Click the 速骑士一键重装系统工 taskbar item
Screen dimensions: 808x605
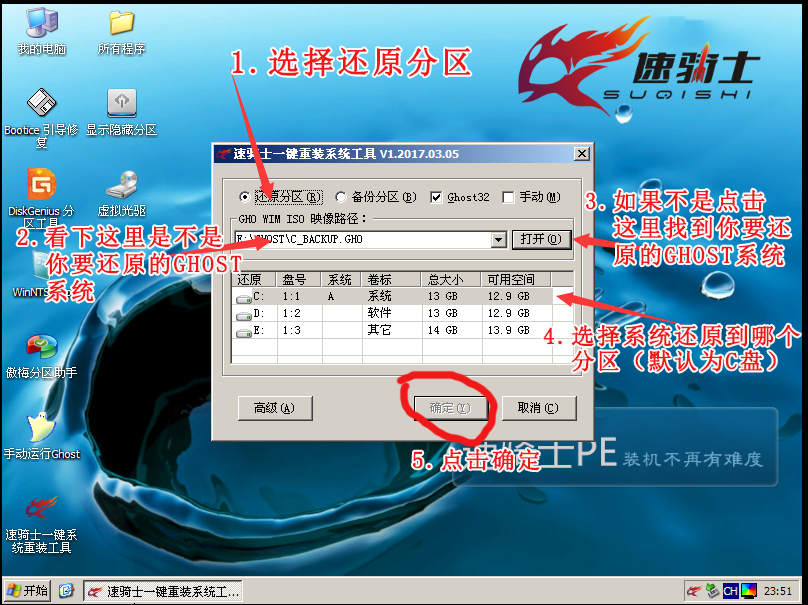click(162, 591)
